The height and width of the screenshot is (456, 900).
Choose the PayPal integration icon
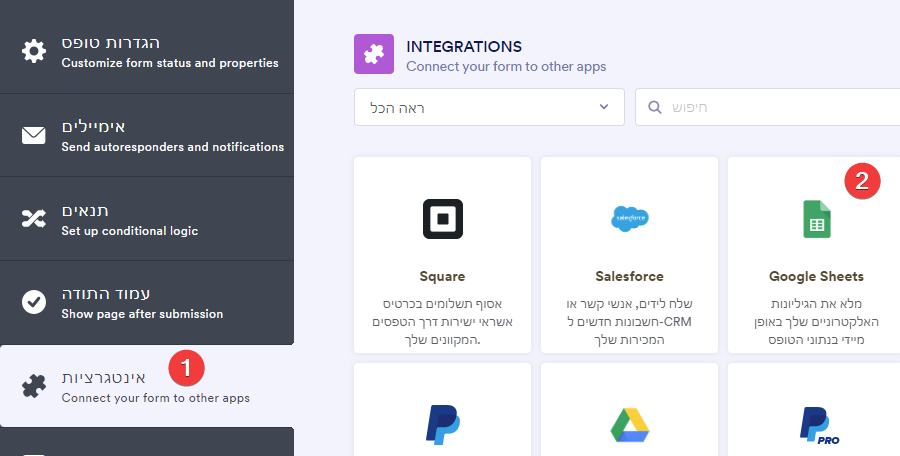[x=442, y=424]
